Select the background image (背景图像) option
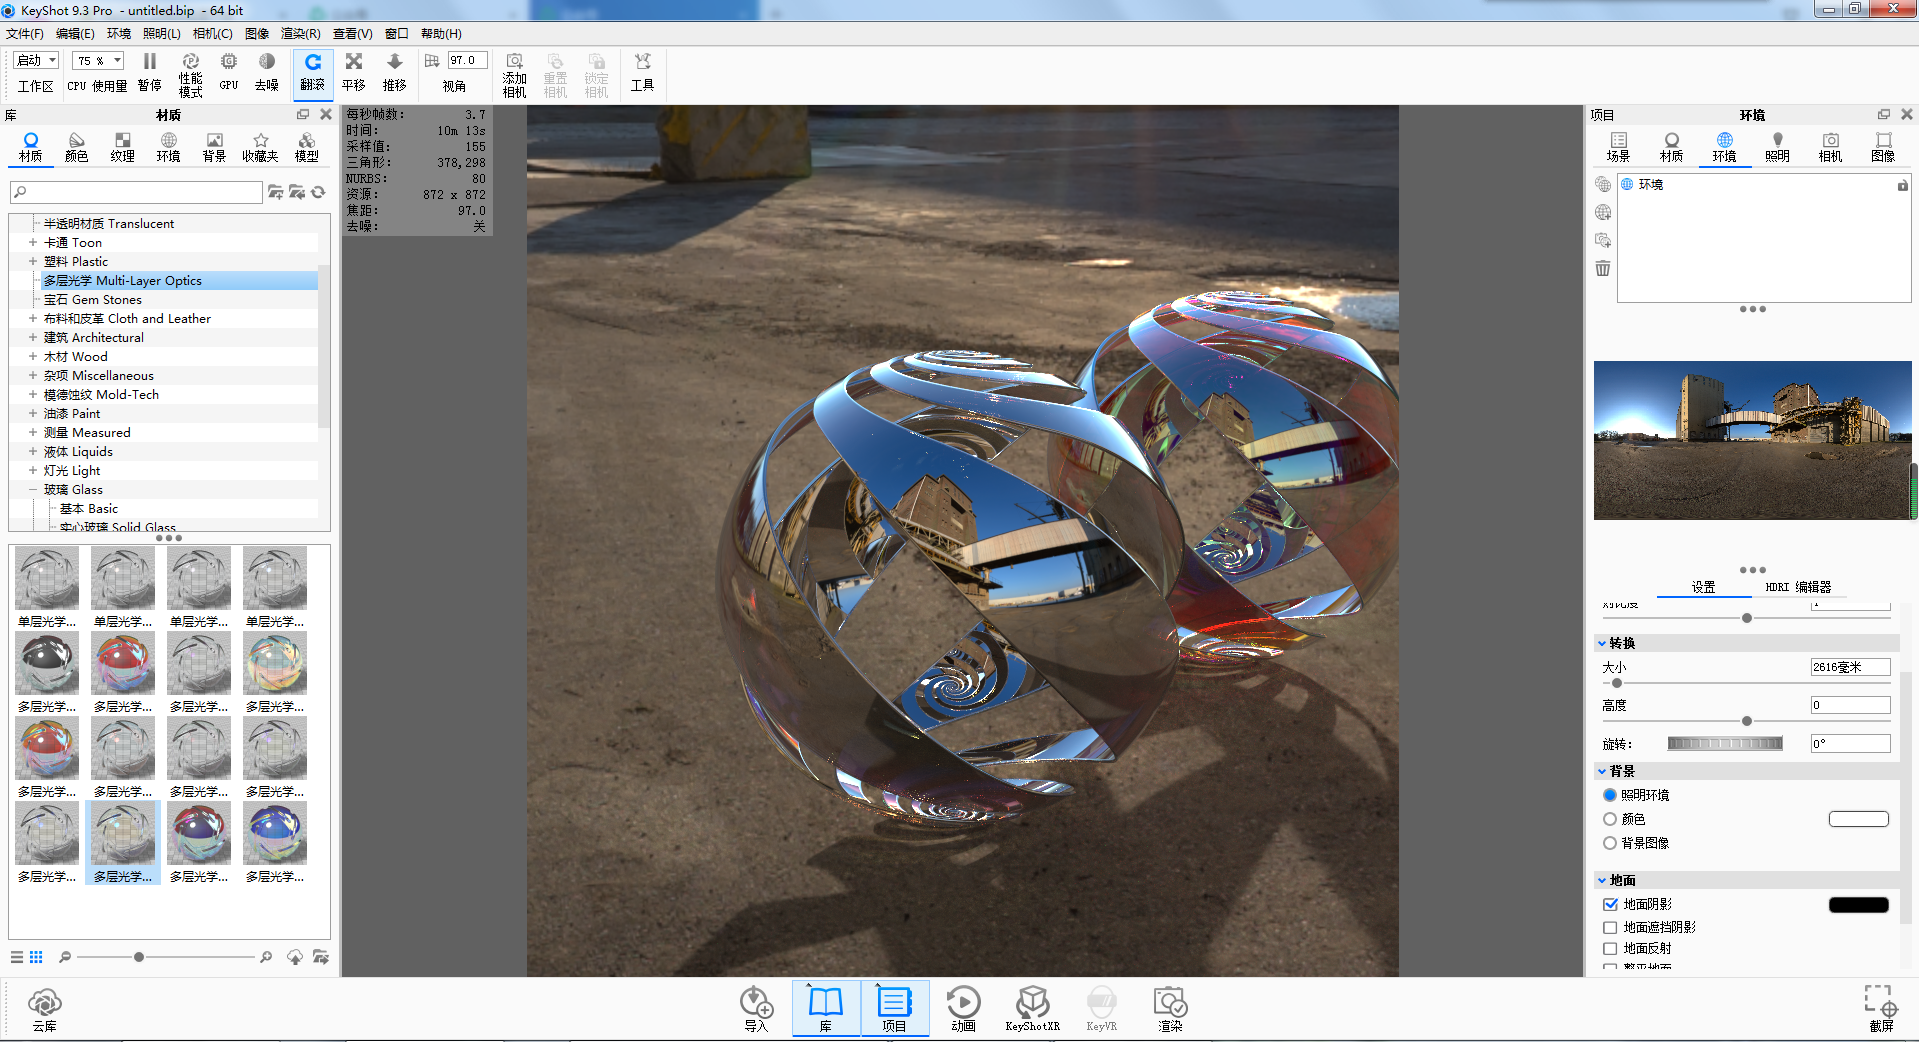 [x=1610, y=843]
